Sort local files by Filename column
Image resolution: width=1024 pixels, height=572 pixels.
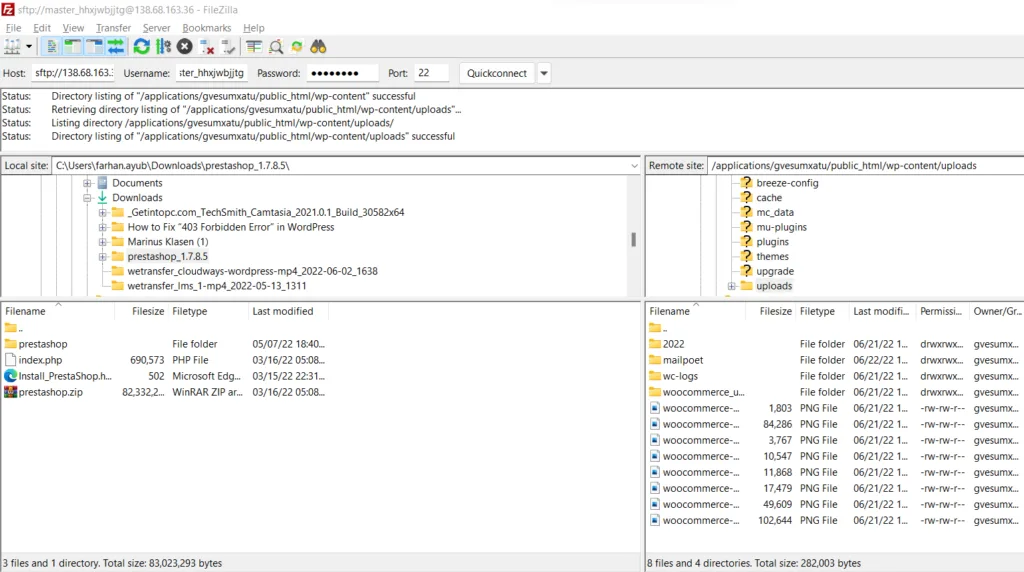click(x=57, y=311)
